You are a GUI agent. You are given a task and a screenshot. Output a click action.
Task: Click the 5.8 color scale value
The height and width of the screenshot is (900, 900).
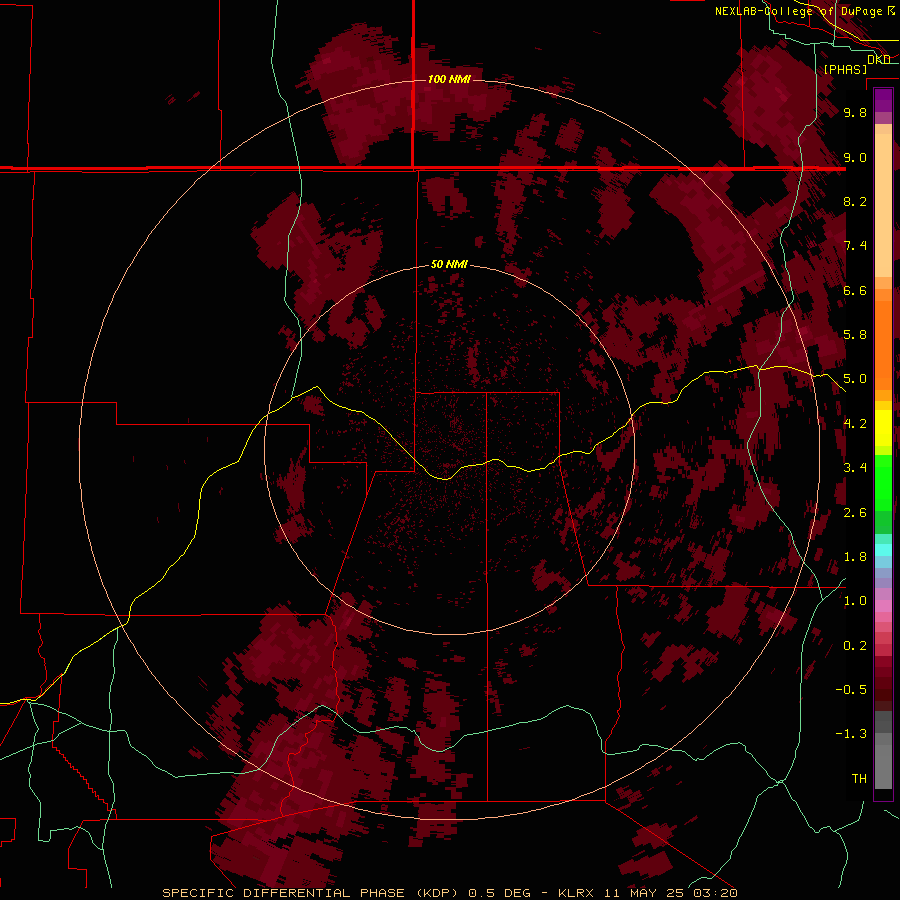click(855, 335)
